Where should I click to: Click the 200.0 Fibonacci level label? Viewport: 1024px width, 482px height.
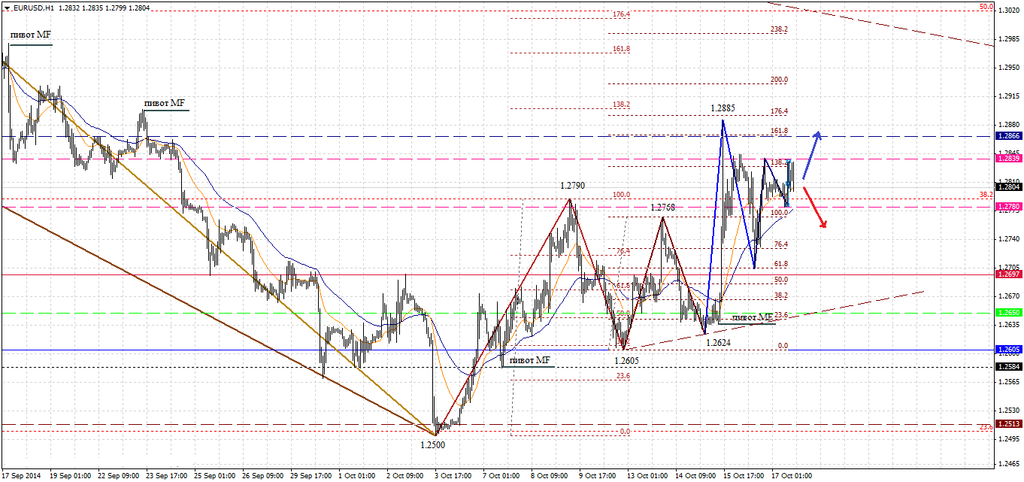coord(779,80)
